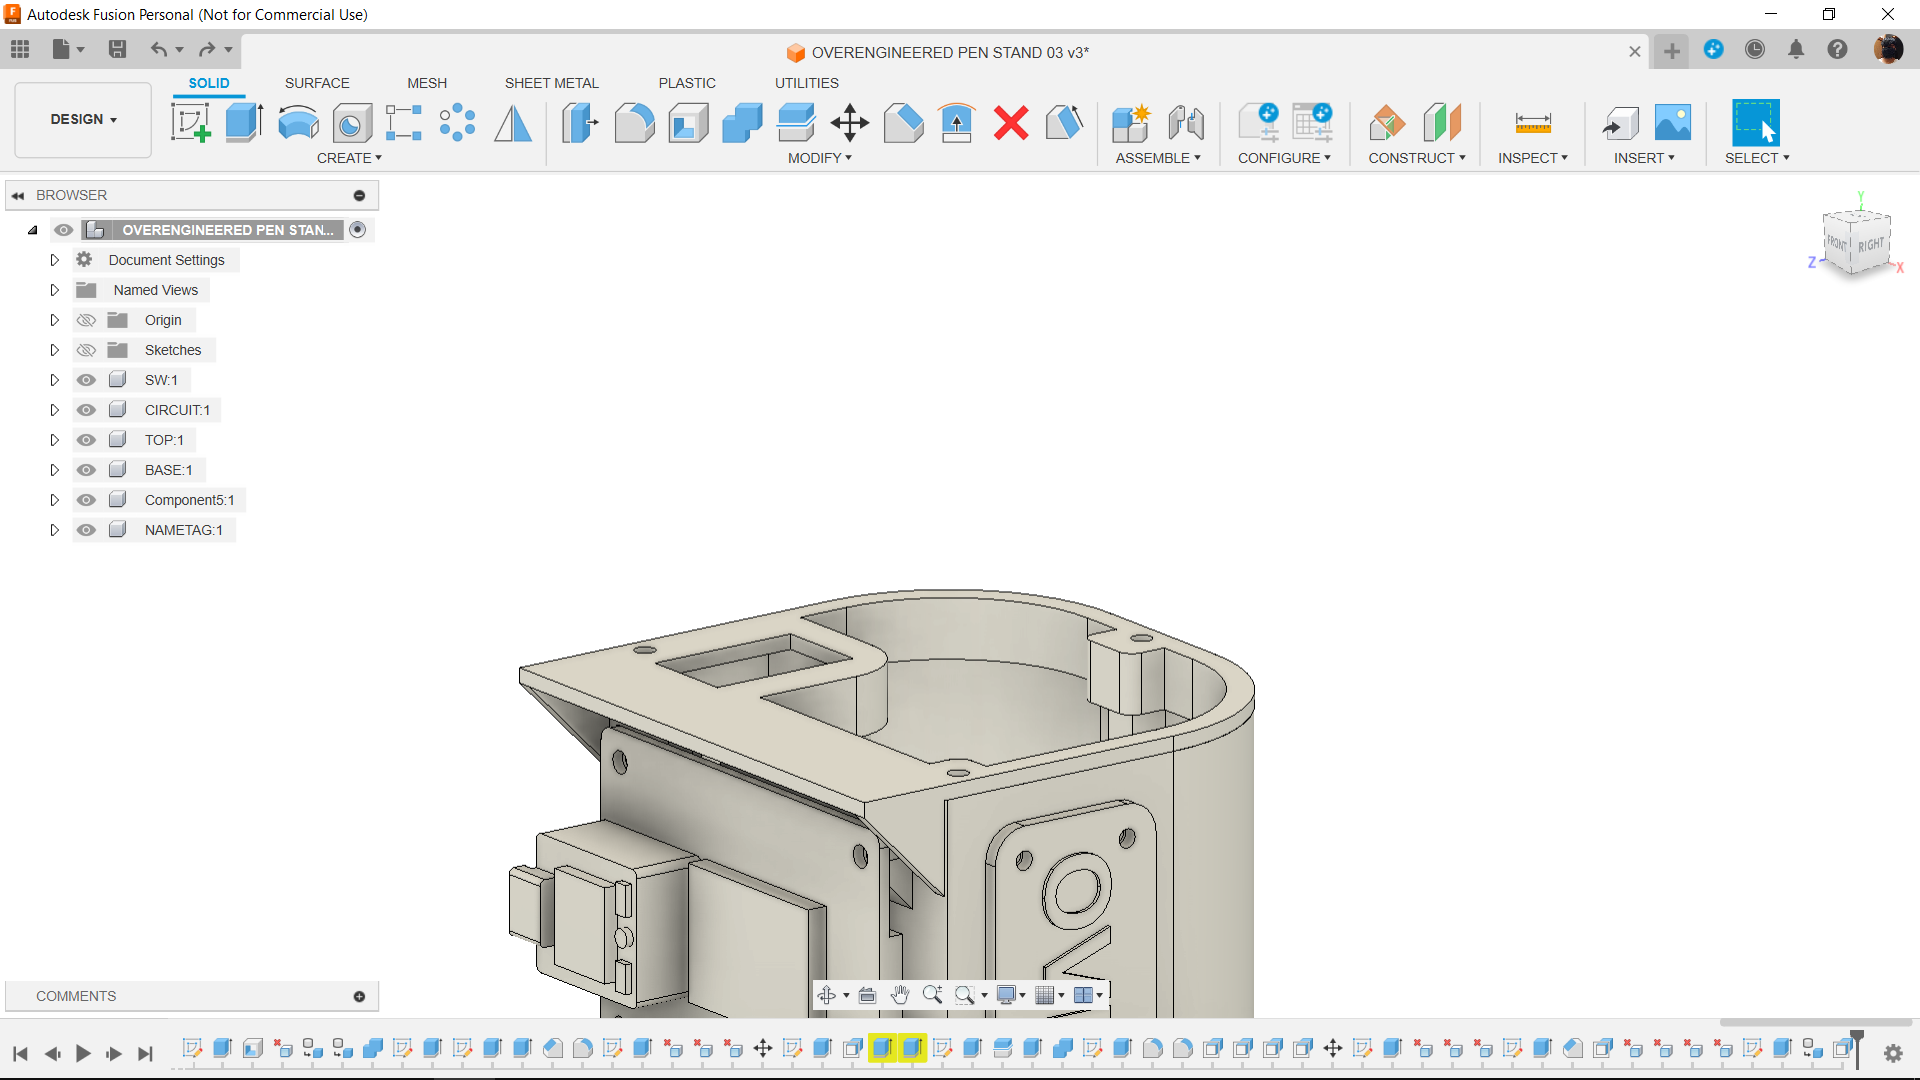Hide the CIRCUIT:1 component
The image size is (1920, 1080).
87,410
